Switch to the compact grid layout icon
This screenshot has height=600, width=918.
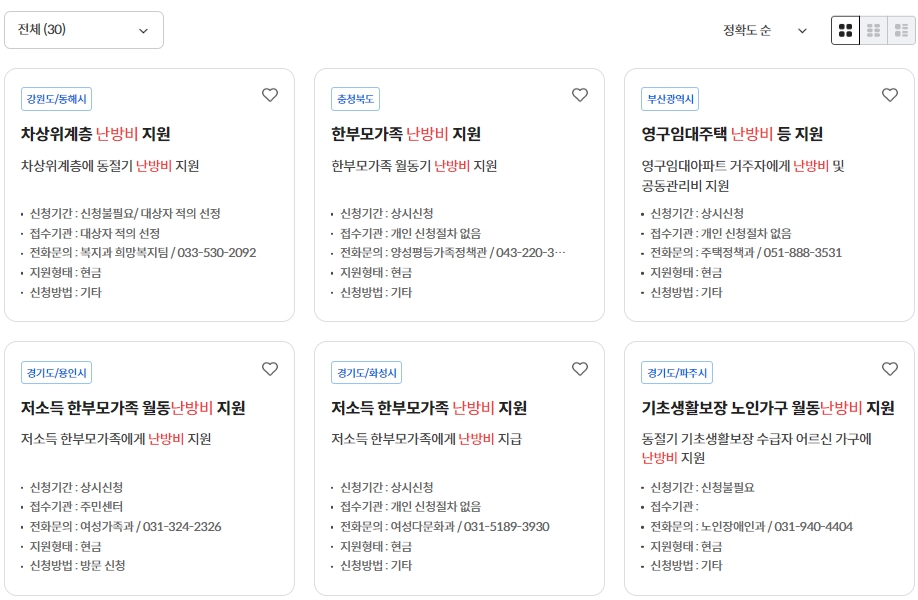[x=873, y=30]
